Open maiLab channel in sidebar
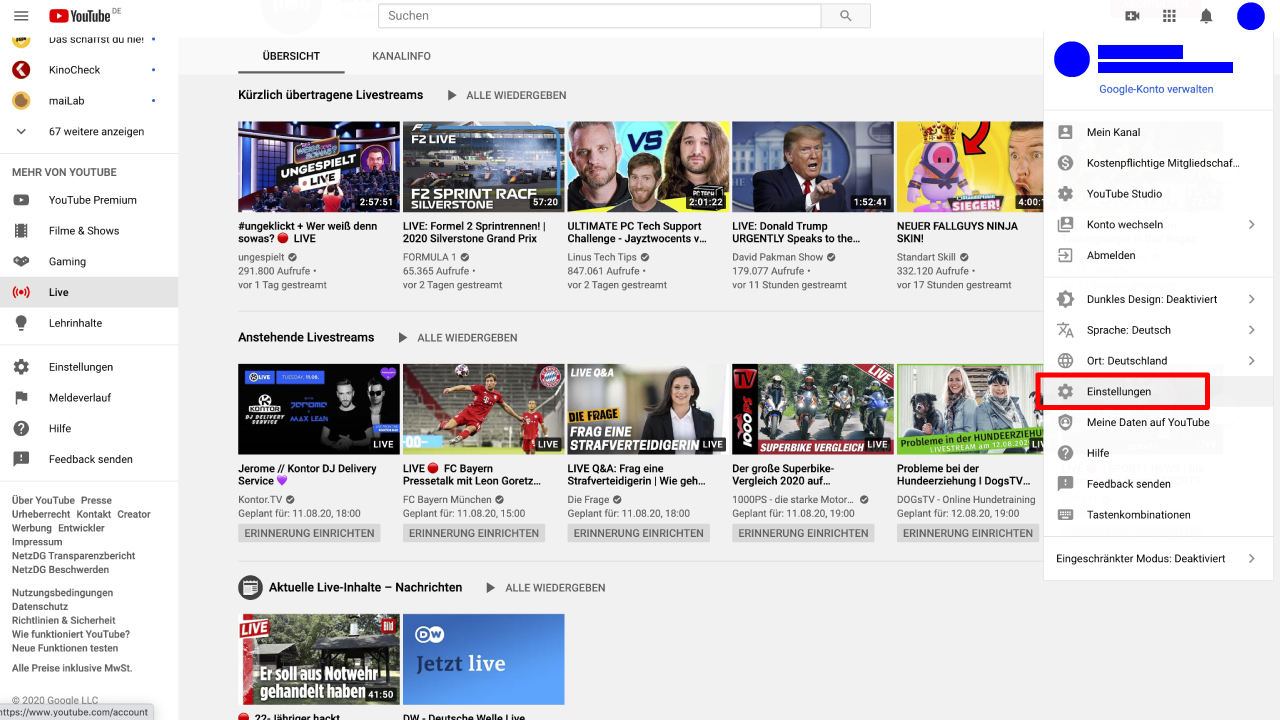 point(89,101)
